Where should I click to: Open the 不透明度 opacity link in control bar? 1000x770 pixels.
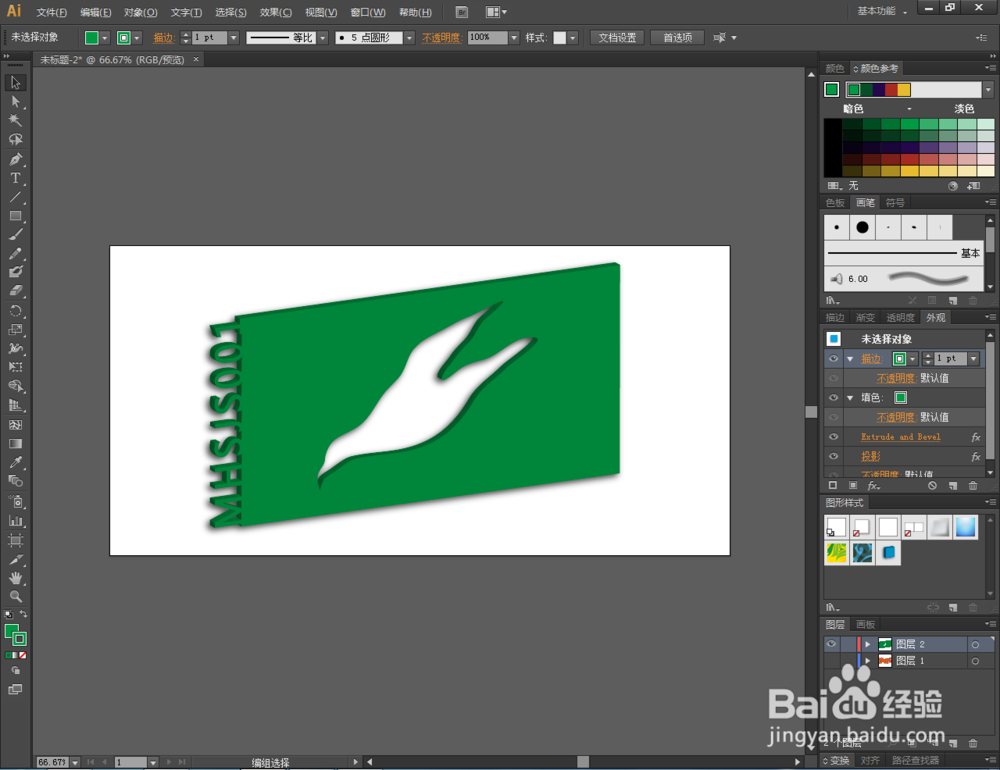click(441, 38)
